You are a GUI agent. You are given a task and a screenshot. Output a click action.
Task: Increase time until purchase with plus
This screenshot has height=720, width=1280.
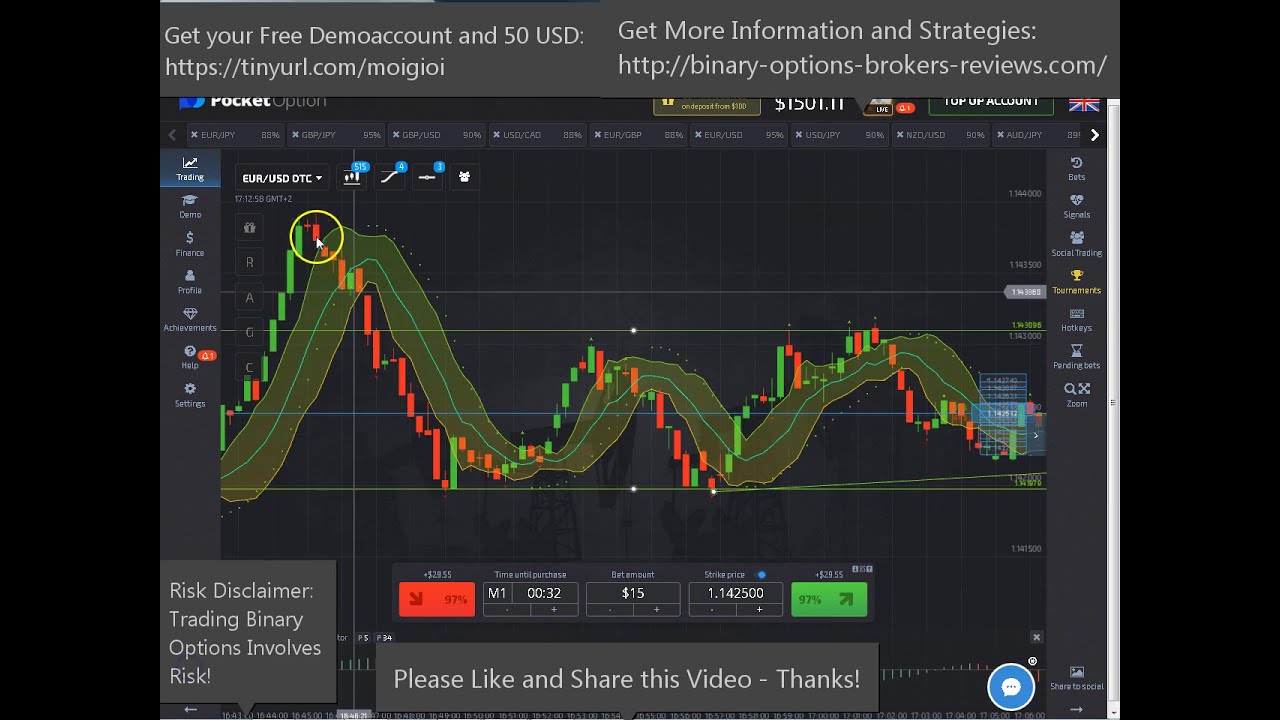[x=554, y=609]
